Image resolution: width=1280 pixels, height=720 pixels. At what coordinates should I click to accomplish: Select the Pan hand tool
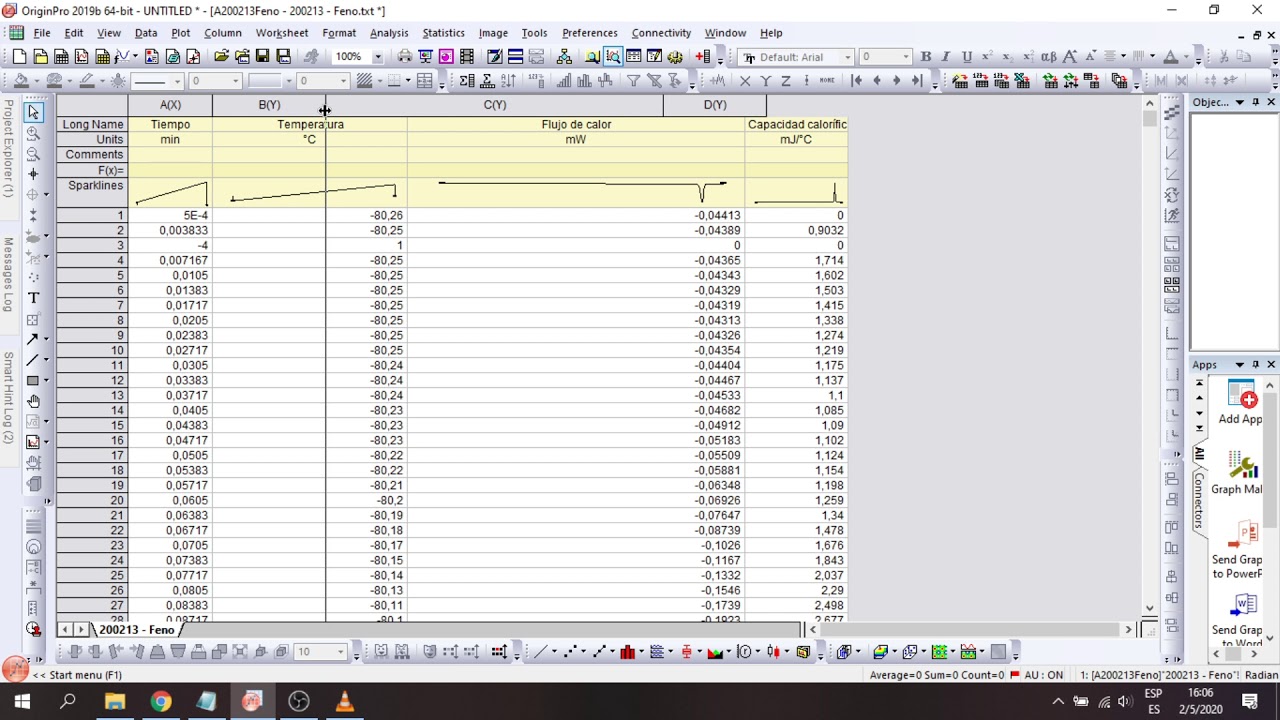(x=33, y=401)
